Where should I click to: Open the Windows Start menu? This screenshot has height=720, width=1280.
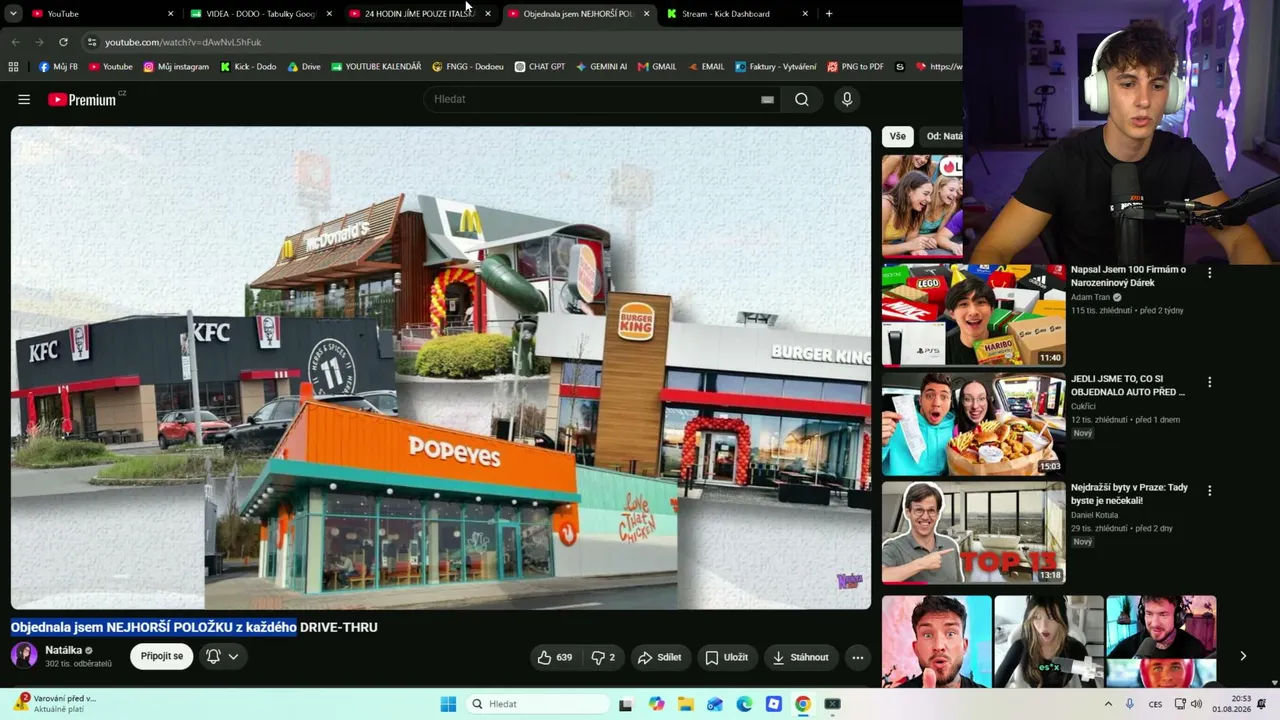[448, 704]
